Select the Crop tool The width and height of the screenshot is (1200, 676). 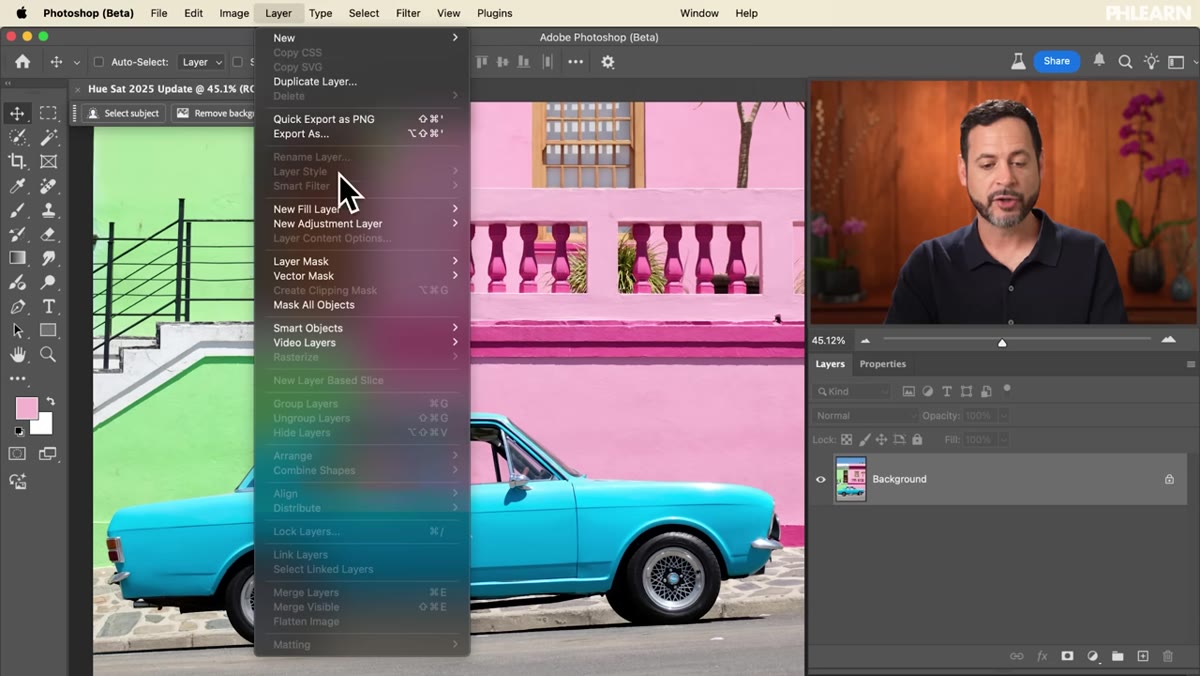coord(17,161)
